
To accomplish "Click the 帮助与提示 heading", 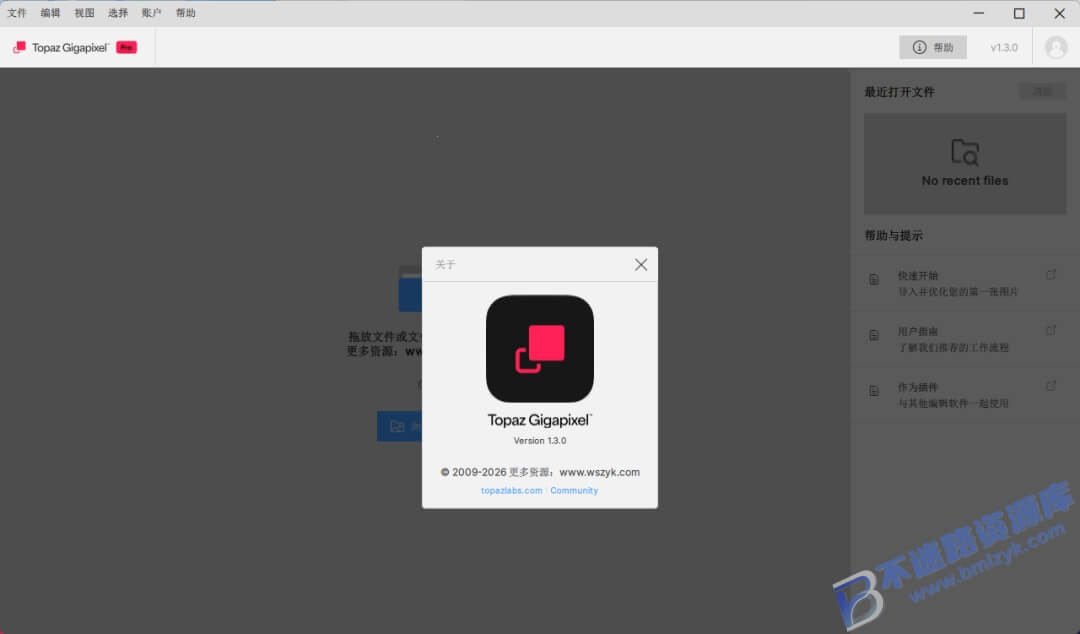I will (x=893, y=236).
